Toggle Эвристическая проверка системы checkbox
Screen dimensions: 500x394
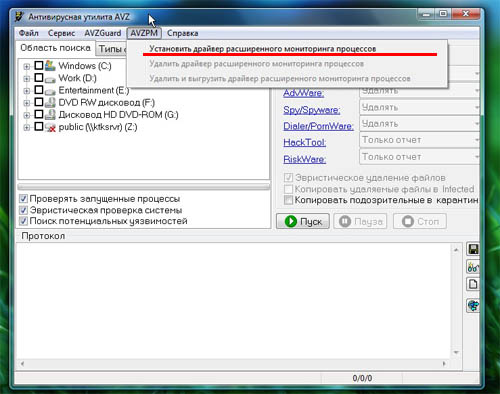(x=23, y=210)
